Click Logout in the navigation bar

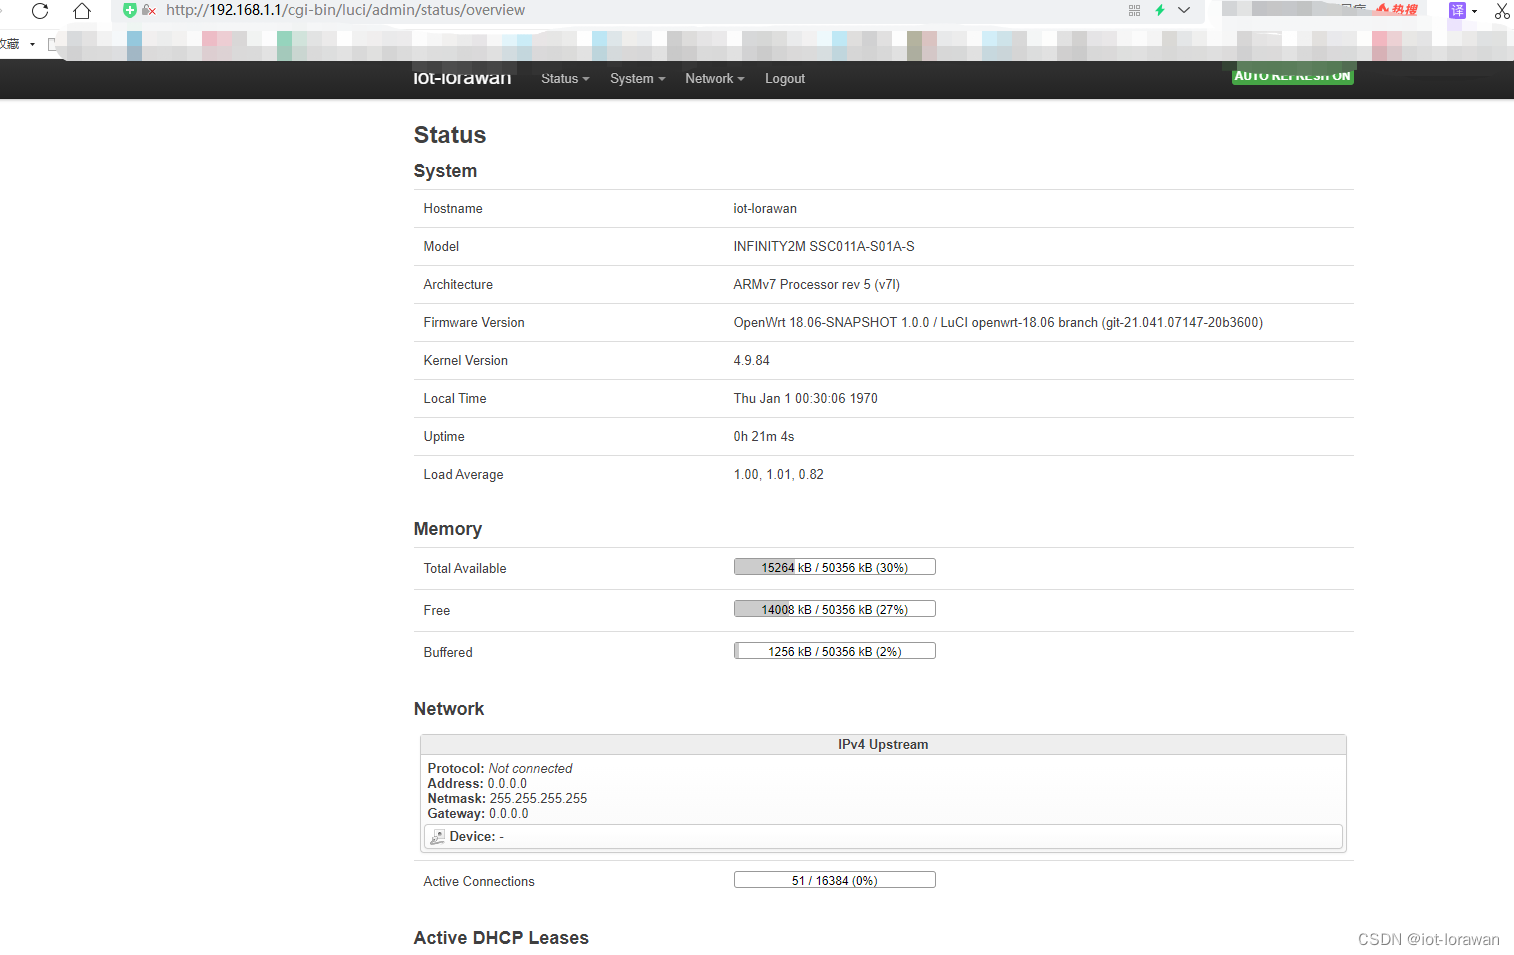(x=784, y=79)
